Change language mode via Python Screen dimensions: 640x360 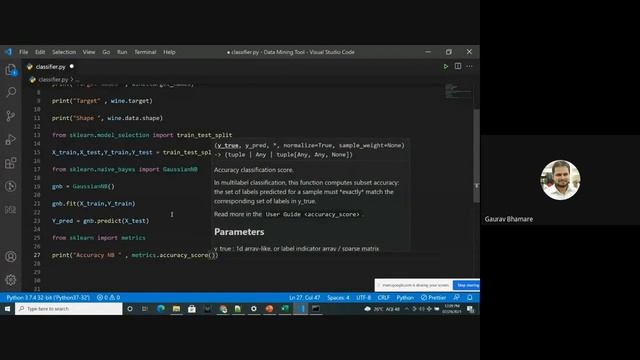coord(405,298)
